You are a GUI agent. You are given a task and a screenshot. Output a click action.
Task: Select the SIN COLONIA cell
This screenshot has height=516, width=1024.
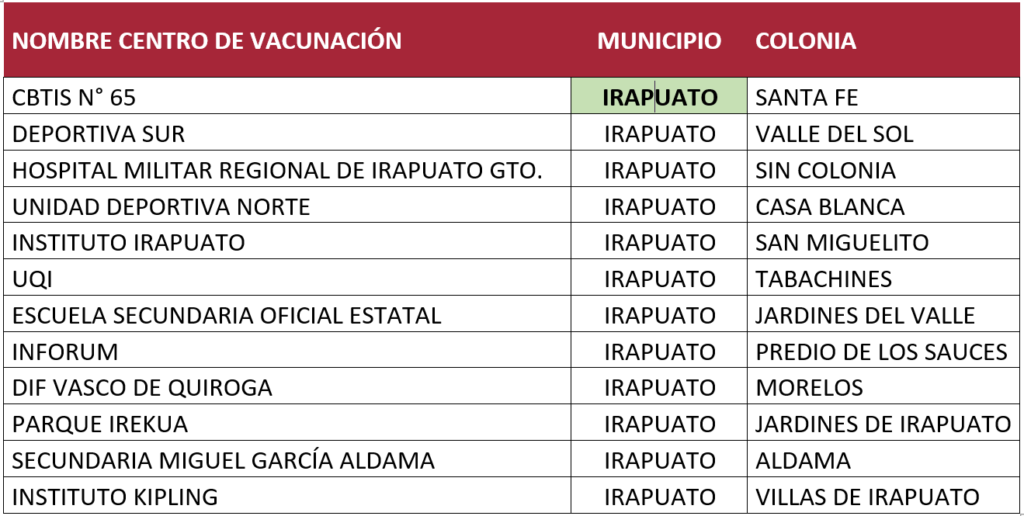point(826,170)
